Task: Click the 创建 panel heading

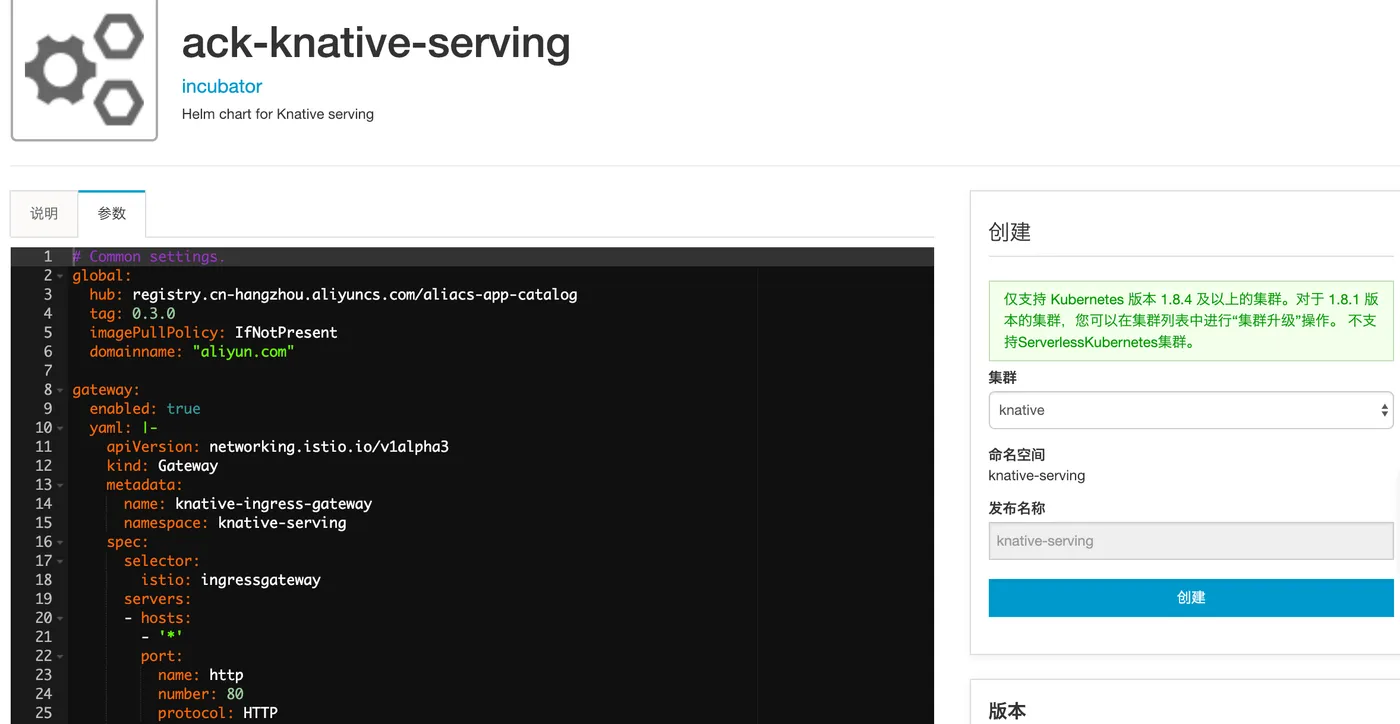Action: click(1009, 232)
